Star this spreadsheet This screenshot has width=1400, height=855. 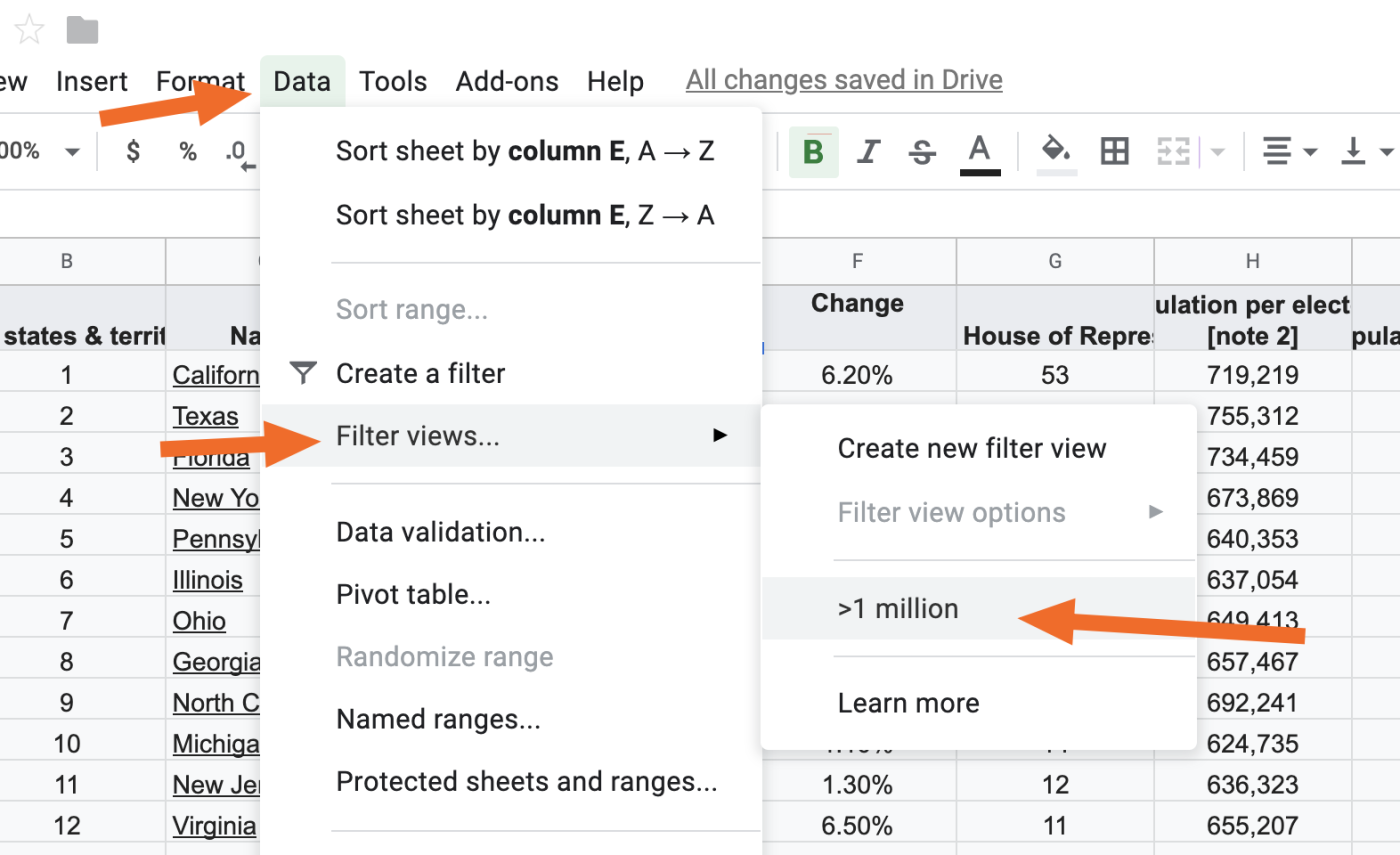[29, 30]
